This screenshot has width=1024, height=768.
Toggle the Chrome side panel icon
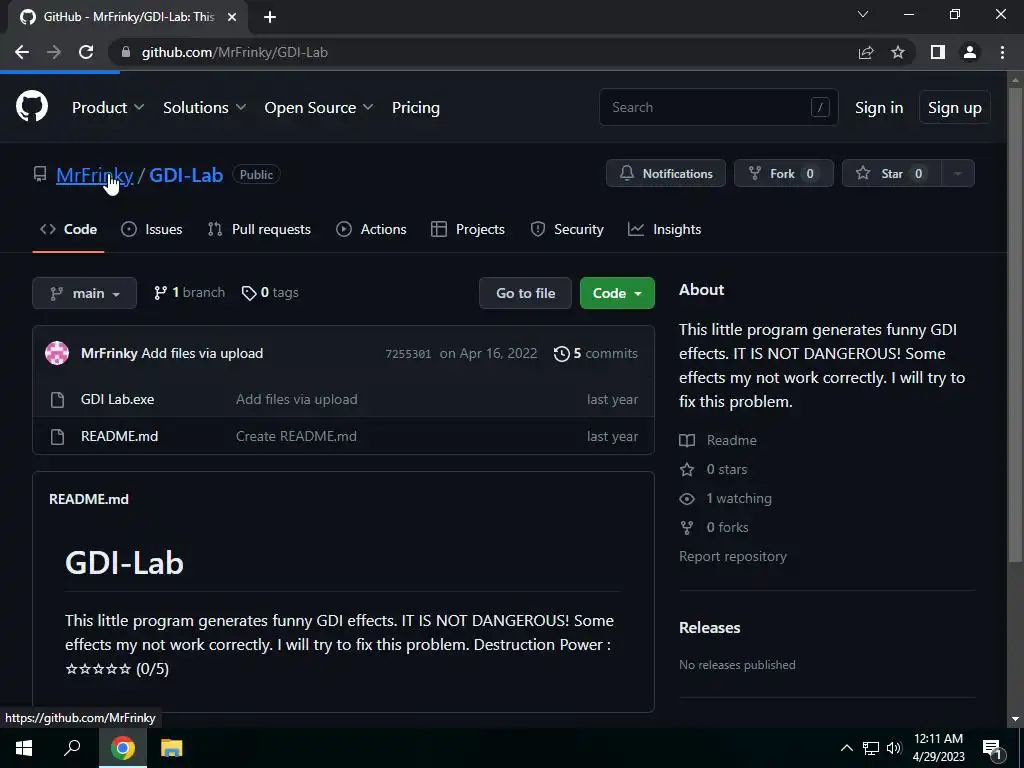coord(938,52)
